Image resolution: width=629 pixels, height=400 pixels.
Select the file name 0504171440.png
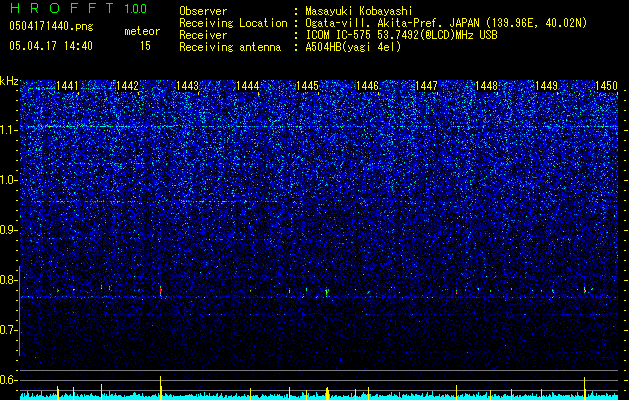pos(51,26)
